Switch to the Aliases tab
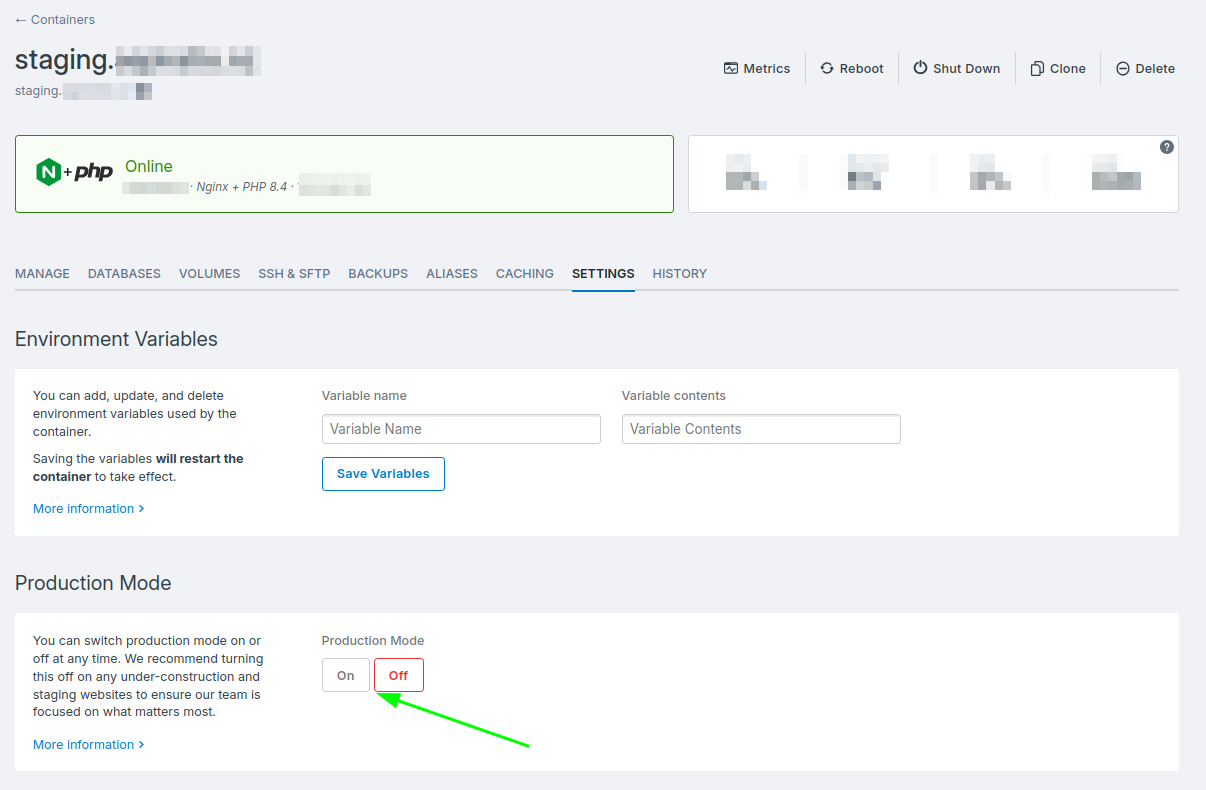 point(452,274)
